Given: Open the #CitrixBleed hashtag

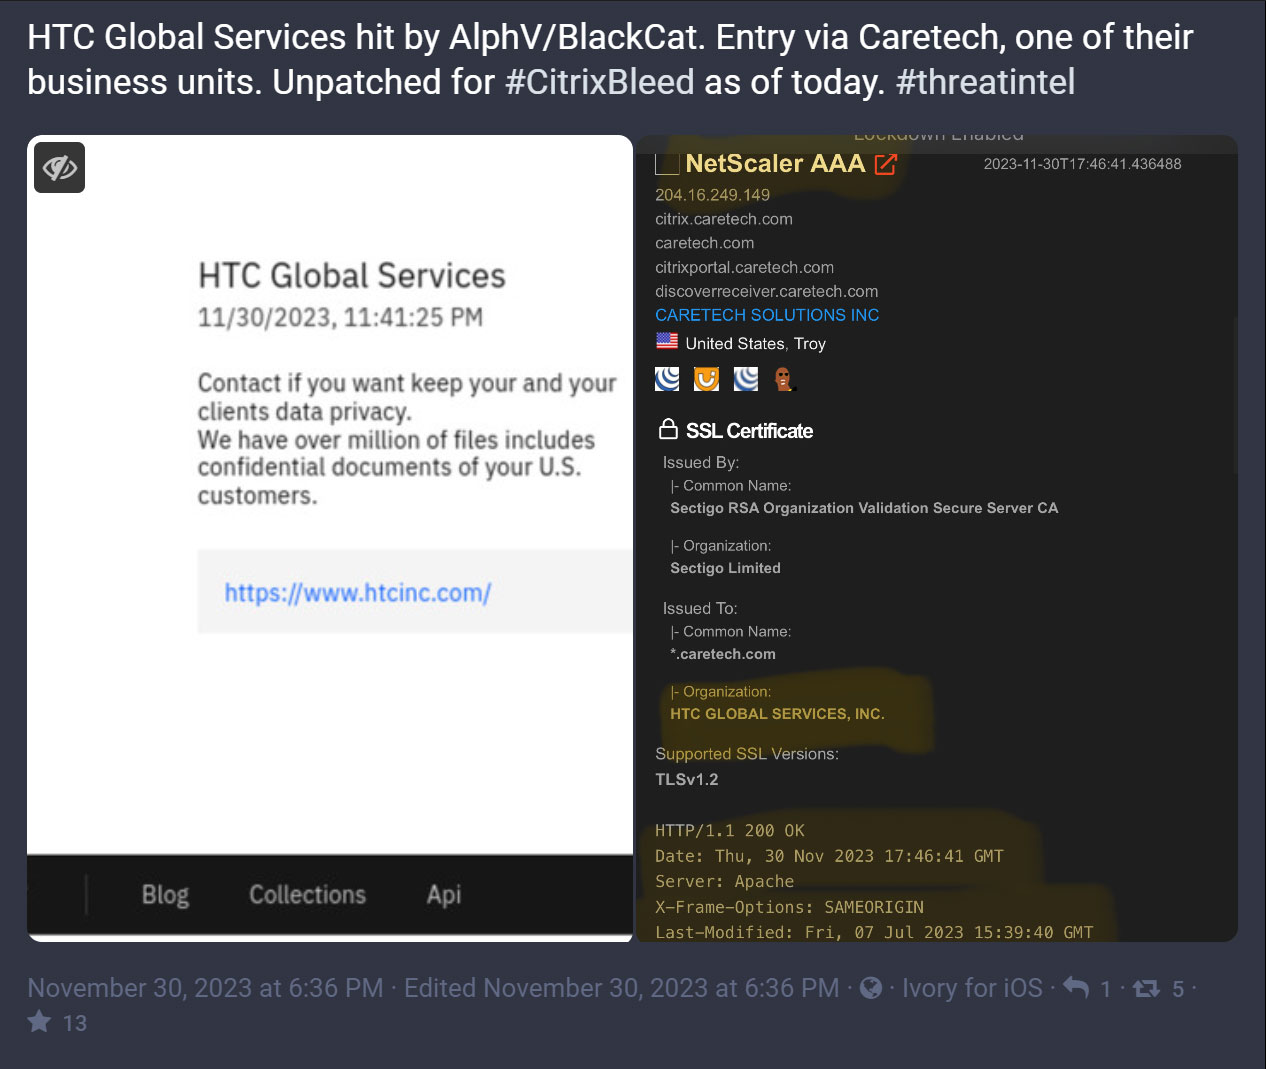Looking at the screenshot, I should [x=599, y=82].
